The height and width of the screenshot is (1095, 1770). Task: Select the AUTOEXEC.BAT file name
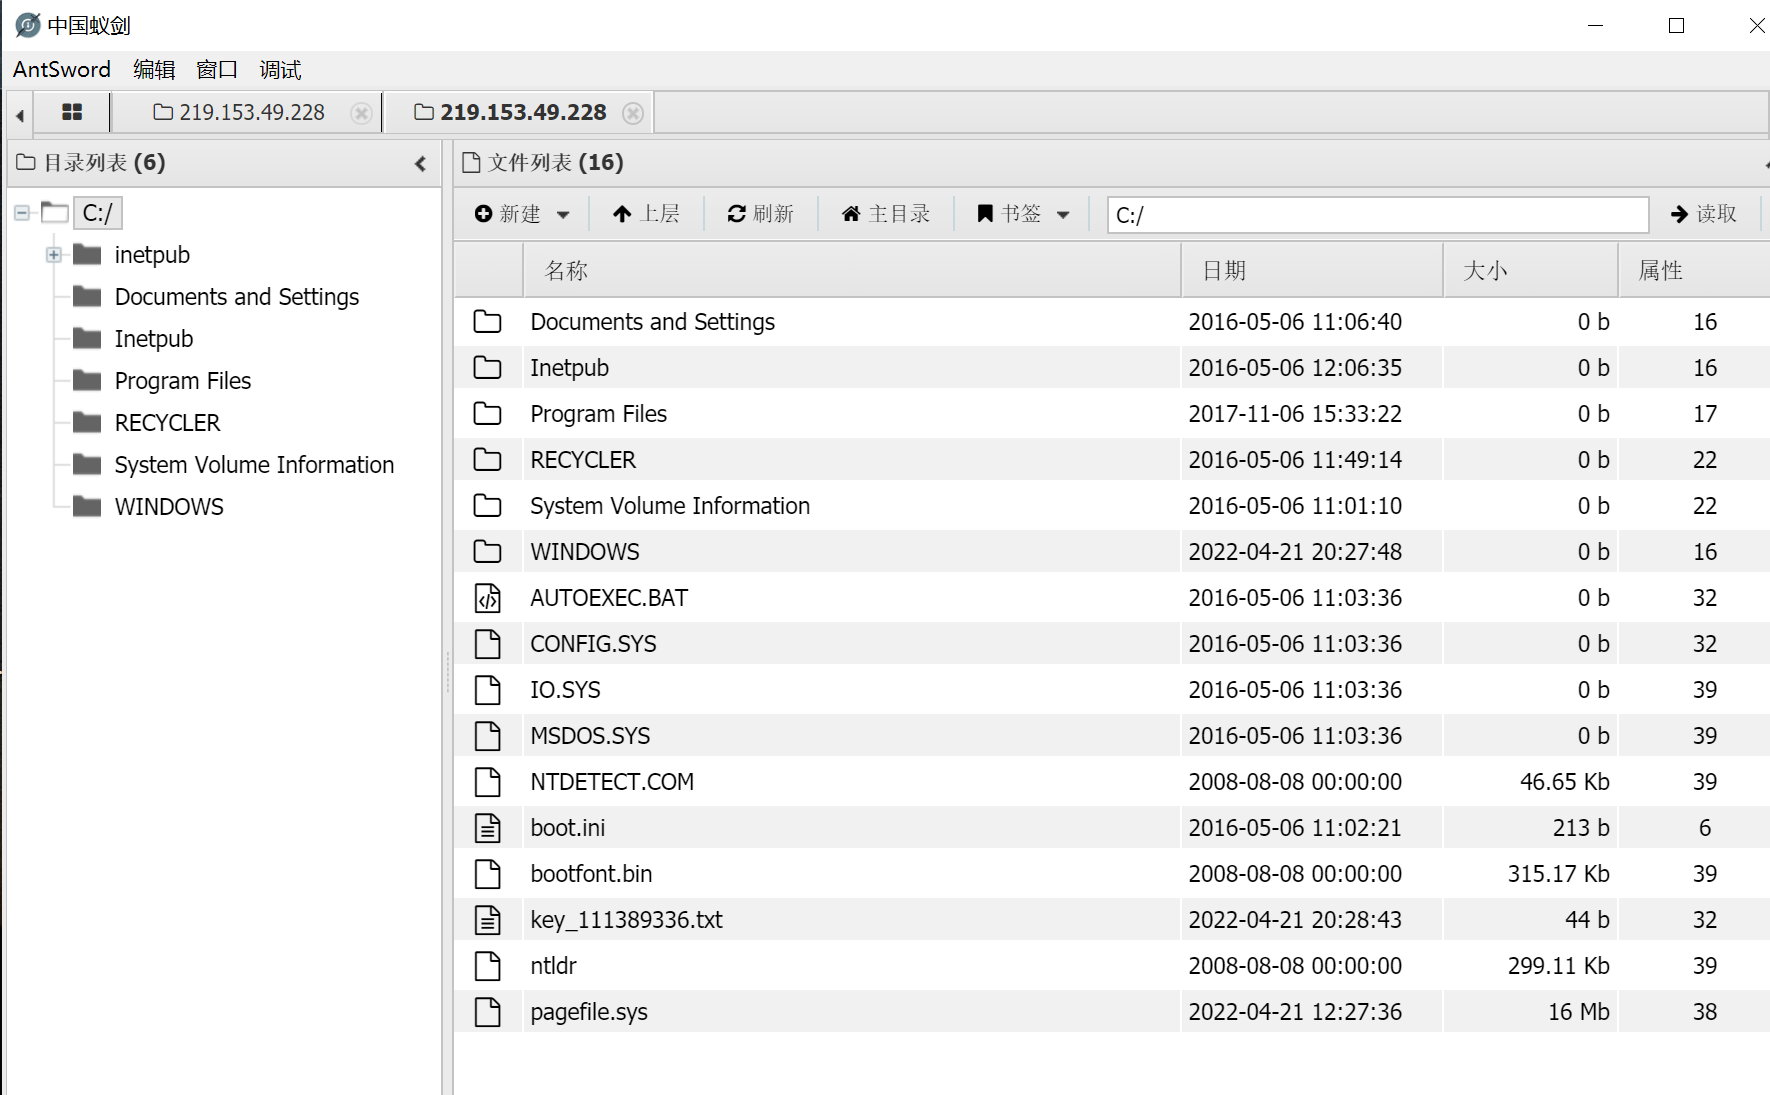coord(609,598)
